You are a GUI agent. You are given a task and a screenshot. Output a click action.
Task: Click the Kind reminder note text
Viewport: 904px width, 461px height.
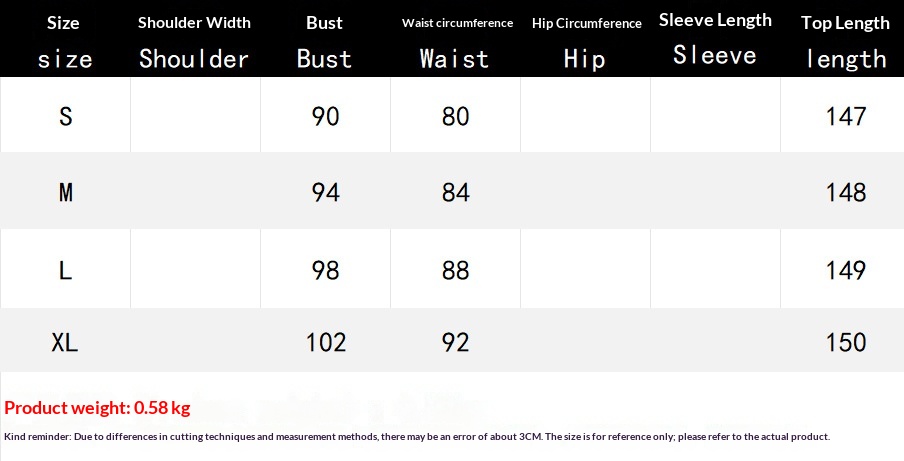point(417,437)
